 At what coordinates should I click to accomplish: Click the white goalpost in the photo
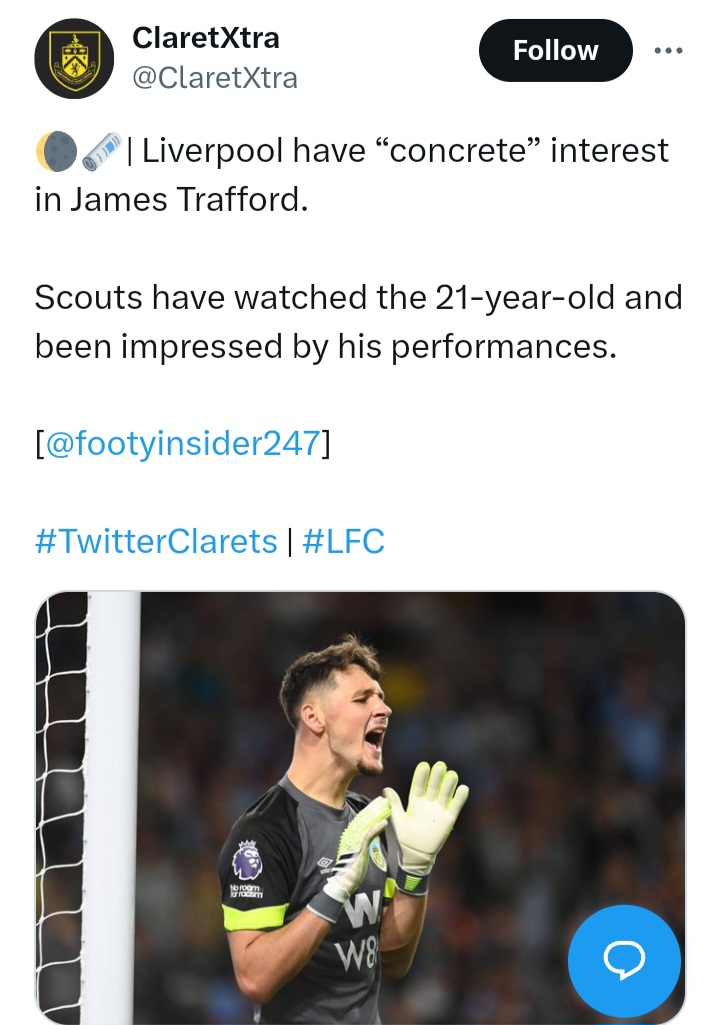pyautogui.click(x=113, y=800)
